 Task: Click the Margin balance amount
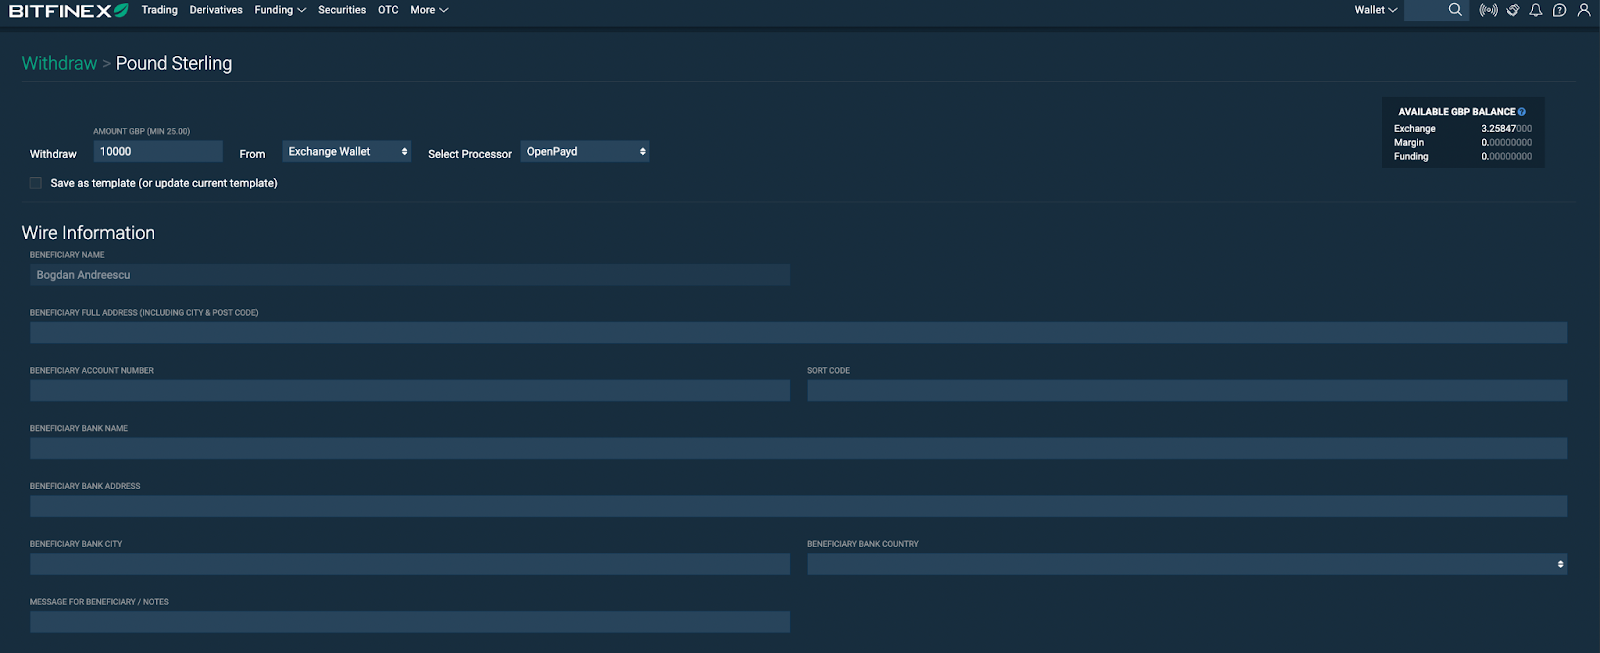(x=1506, y=143)
